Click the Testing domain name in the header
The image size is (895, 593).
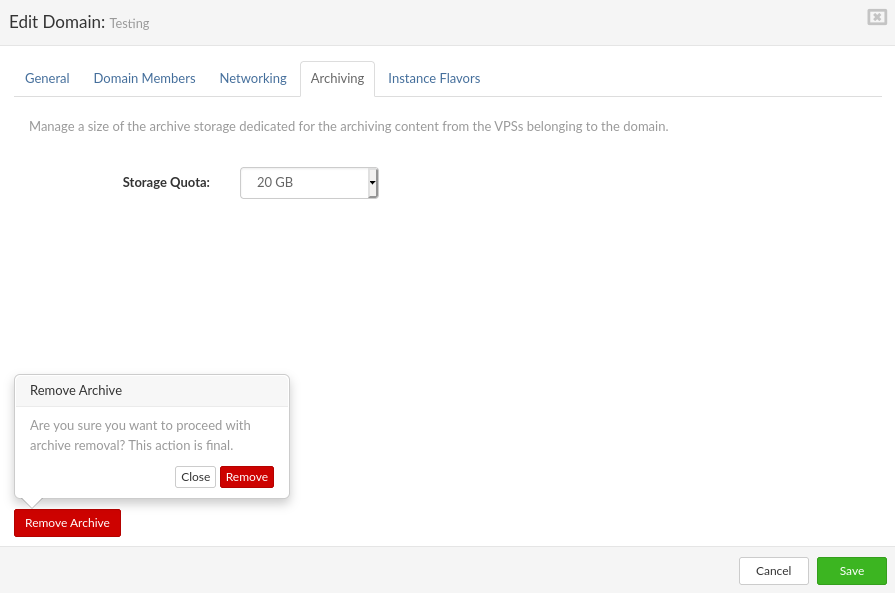129,23
